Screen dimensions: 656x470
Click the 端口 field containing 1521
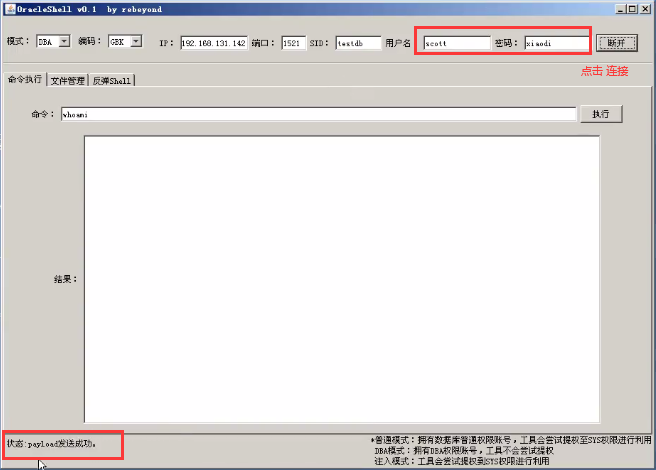pyautogui.click(x=293, y=43)
